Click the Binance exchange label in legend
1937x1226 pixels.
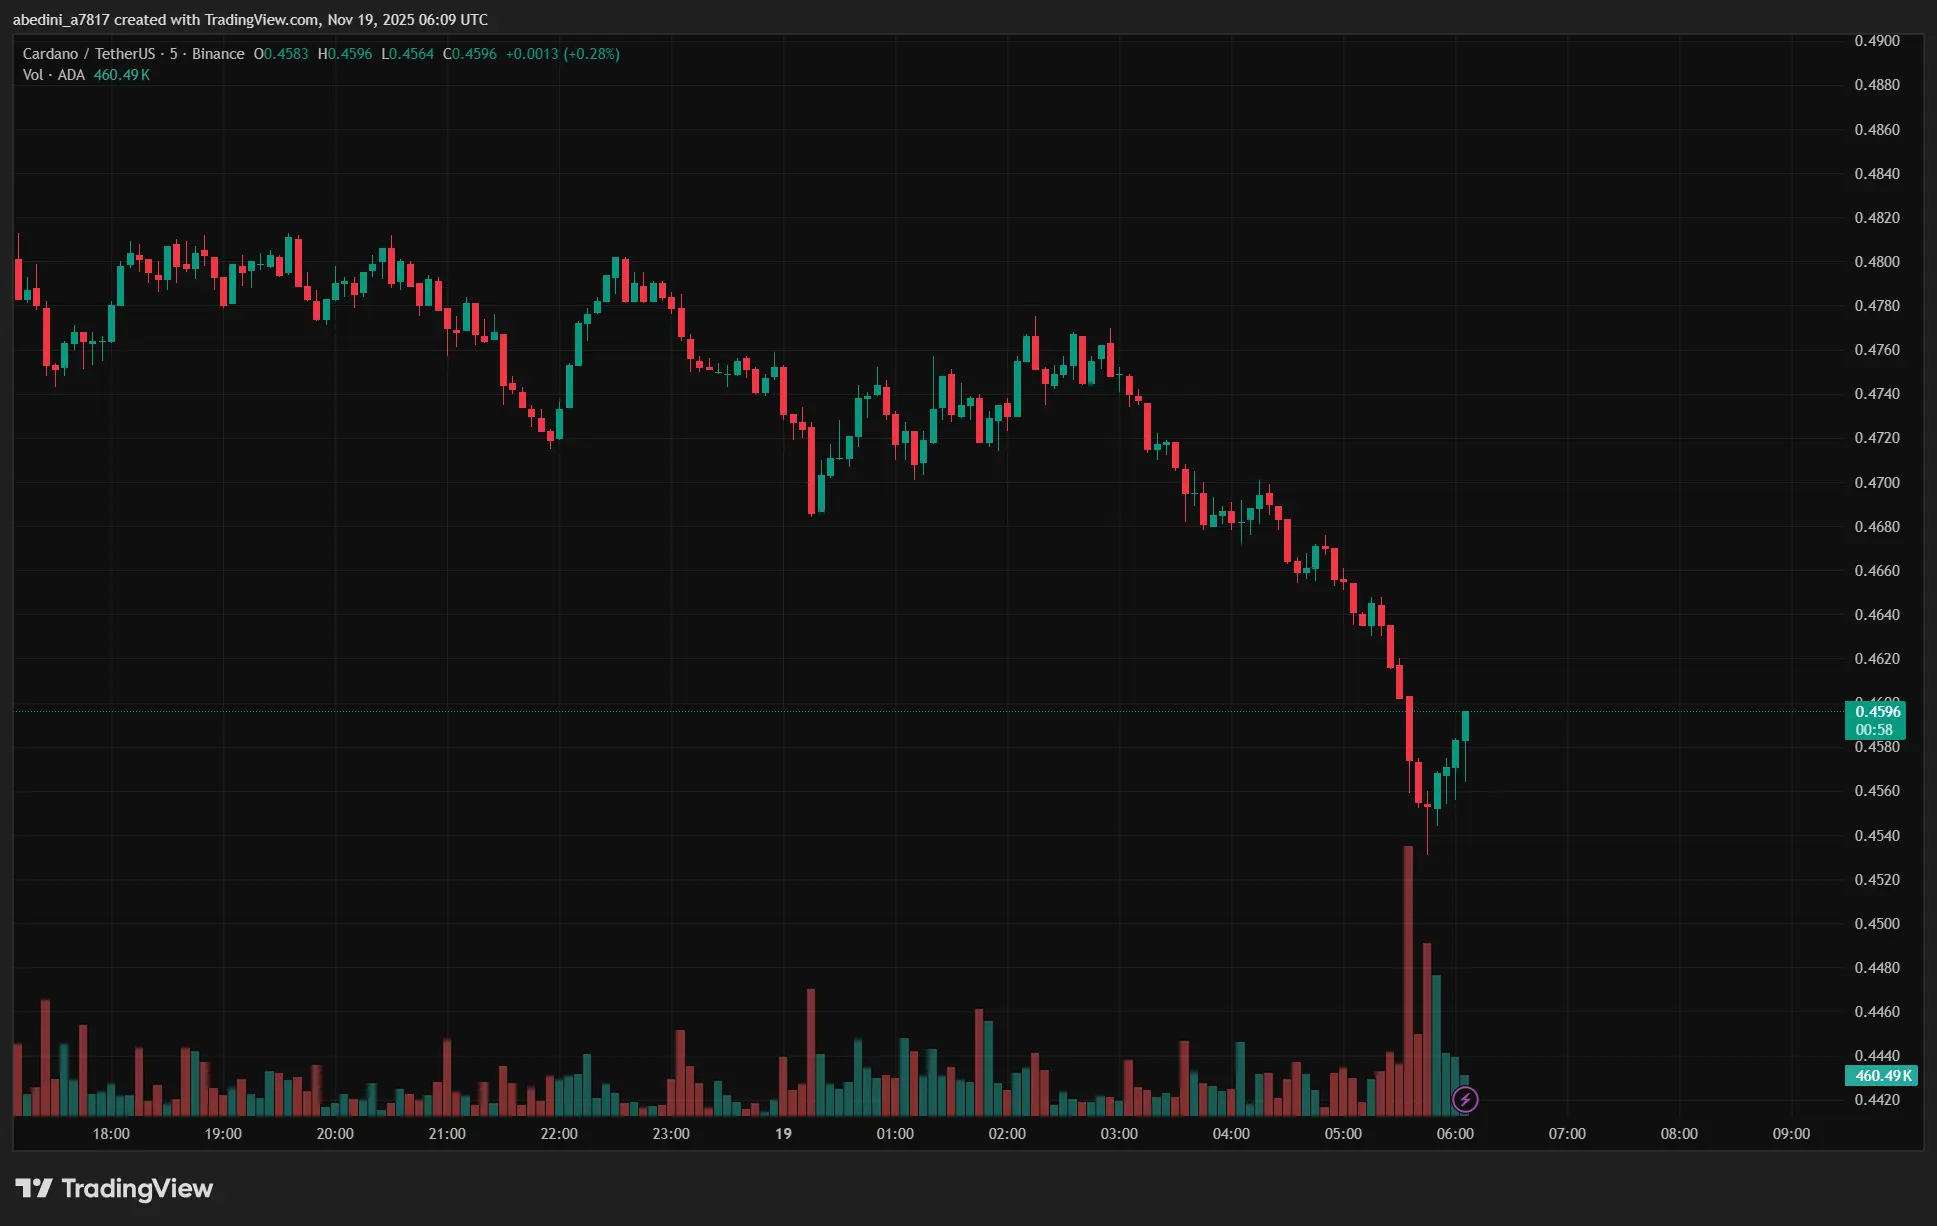[x=218, y=54]
